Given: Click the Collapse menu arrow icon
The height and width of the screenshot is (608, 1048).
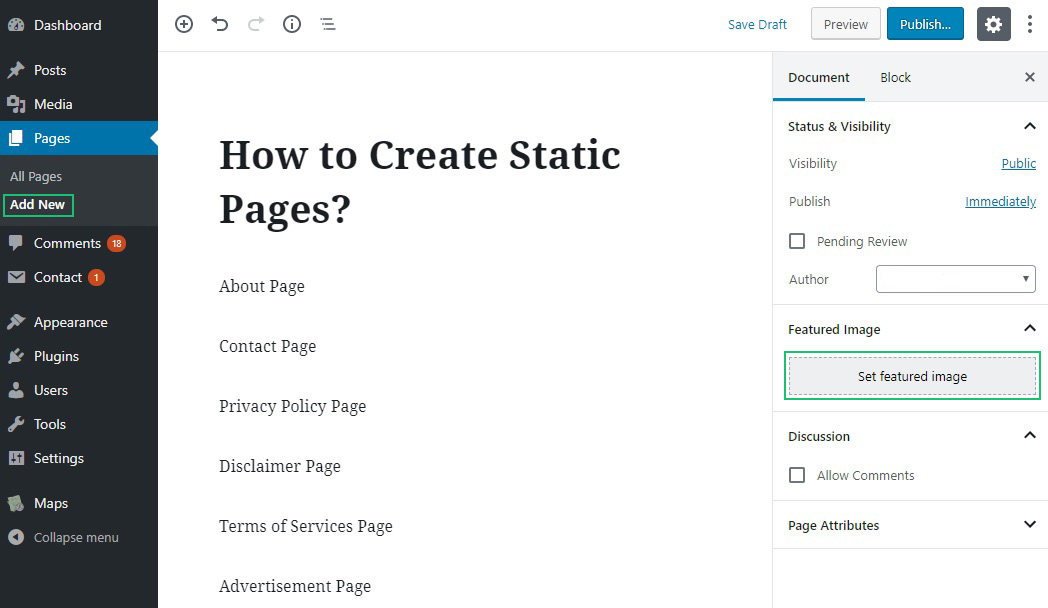Looking at the screenshot, I should tap(16, 537).
